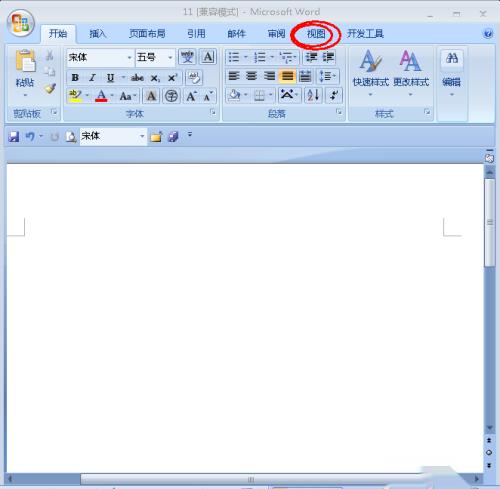Toggle subscript formatting
This screenshot has height=489, width=500.
tap(155, 78)
